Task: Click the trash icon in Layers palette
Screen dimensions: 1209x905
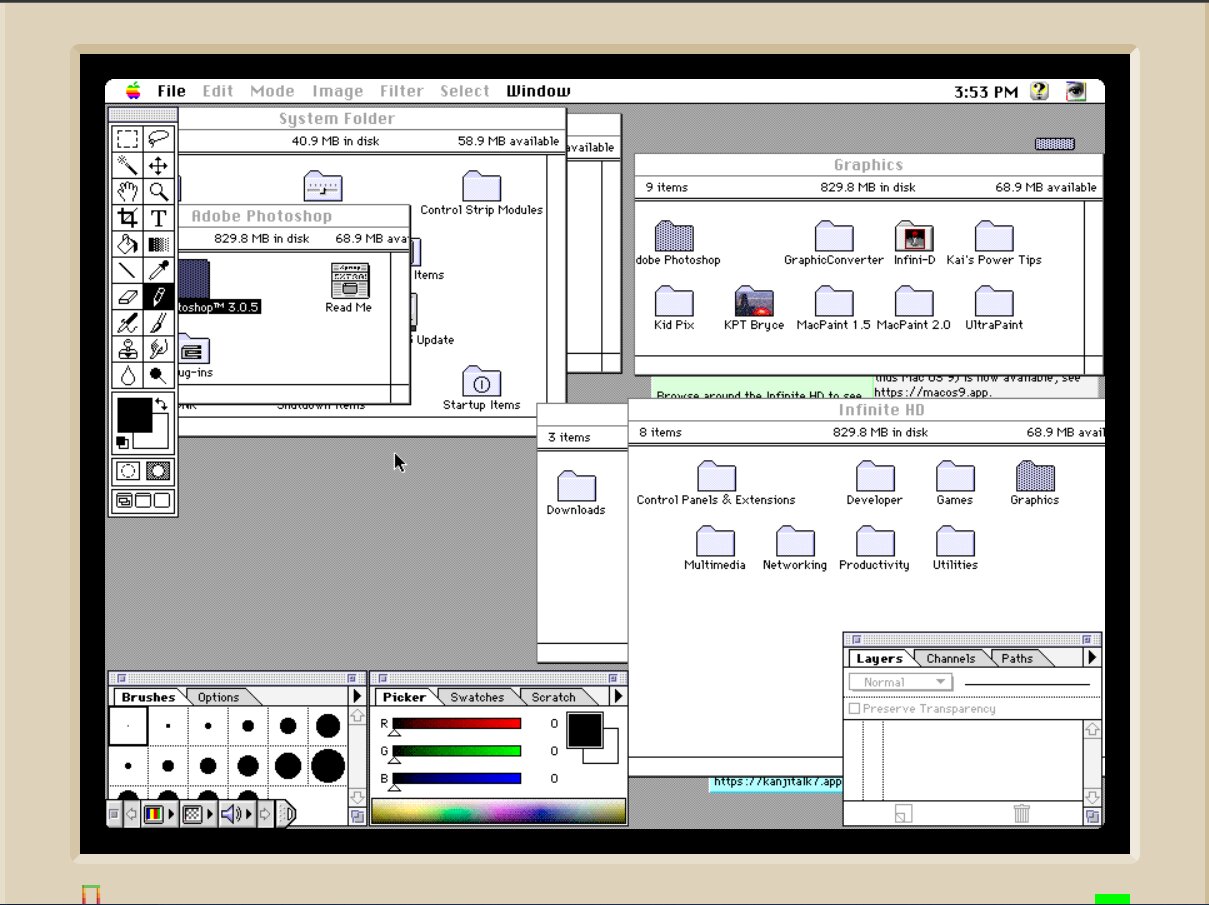Action: (1021, 814)
